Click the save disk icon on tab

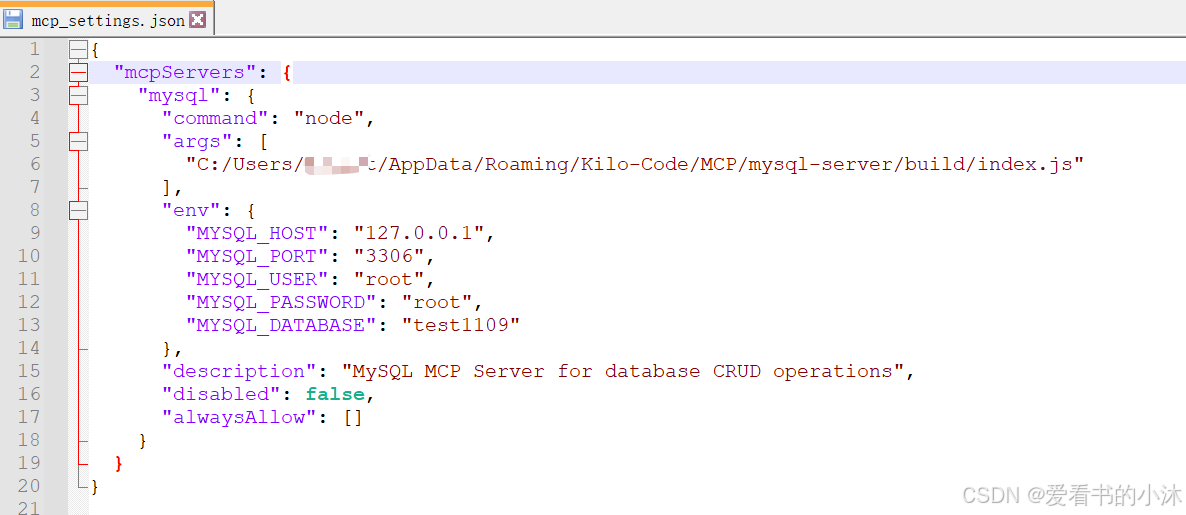tap(14, 20)
